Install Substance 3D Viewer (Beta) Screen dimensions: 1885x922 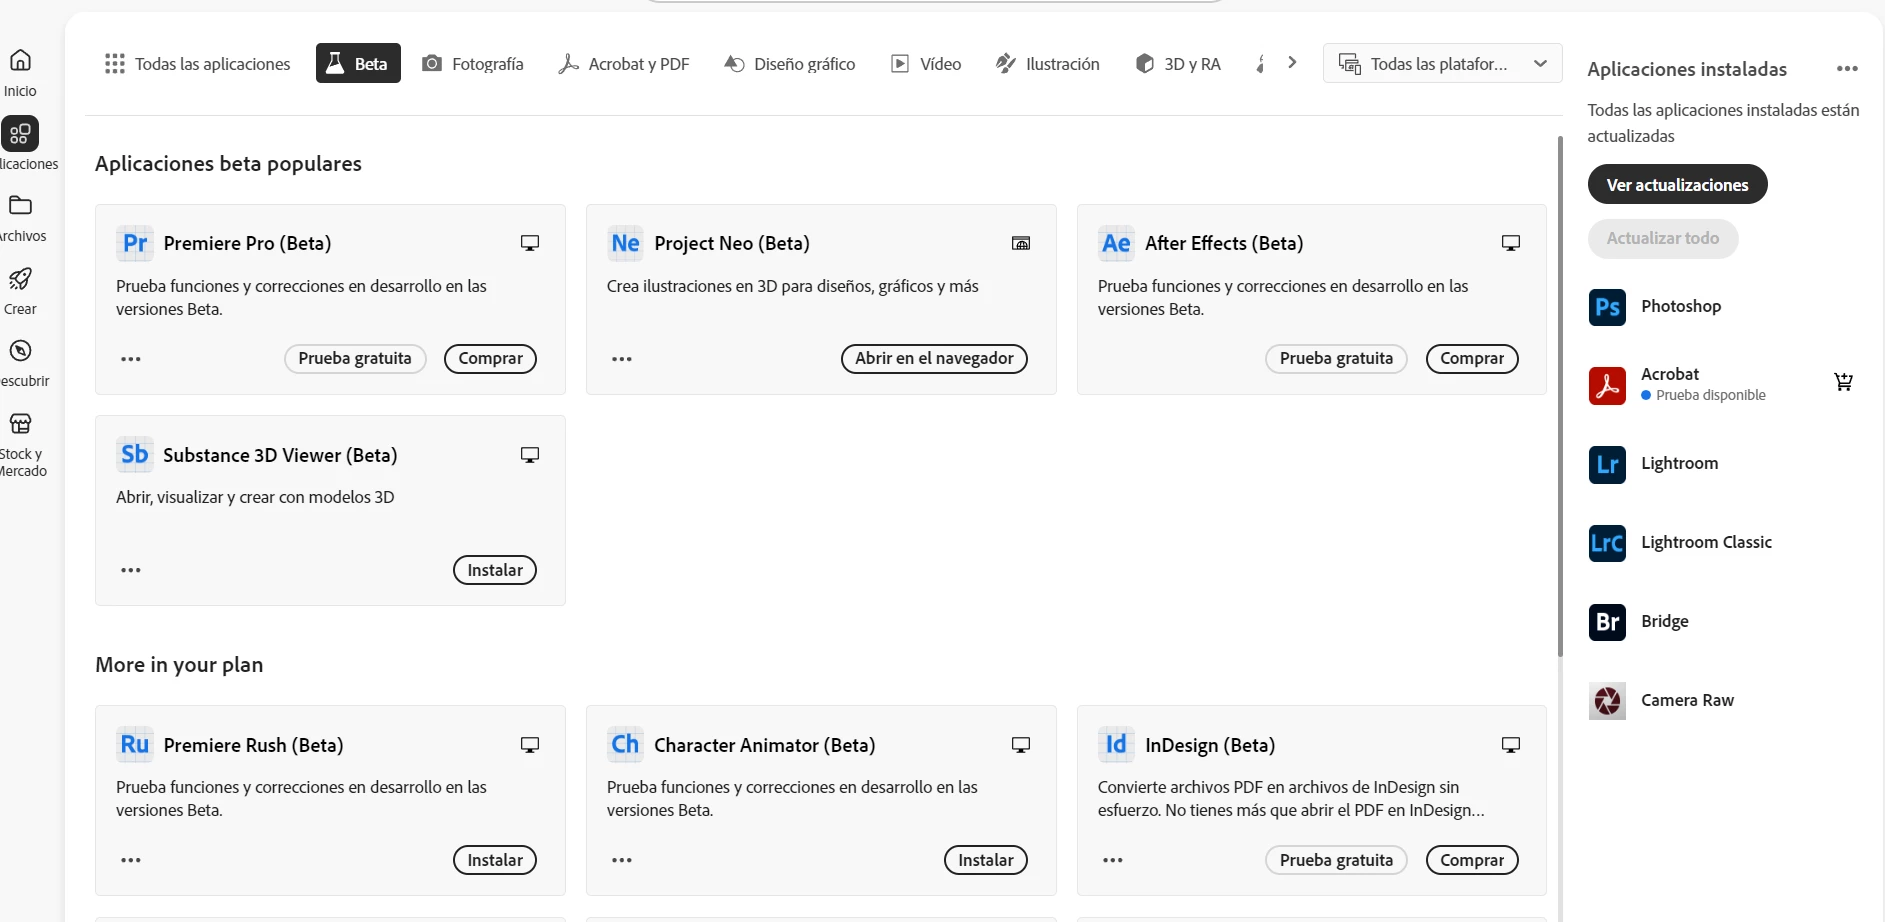495,570
